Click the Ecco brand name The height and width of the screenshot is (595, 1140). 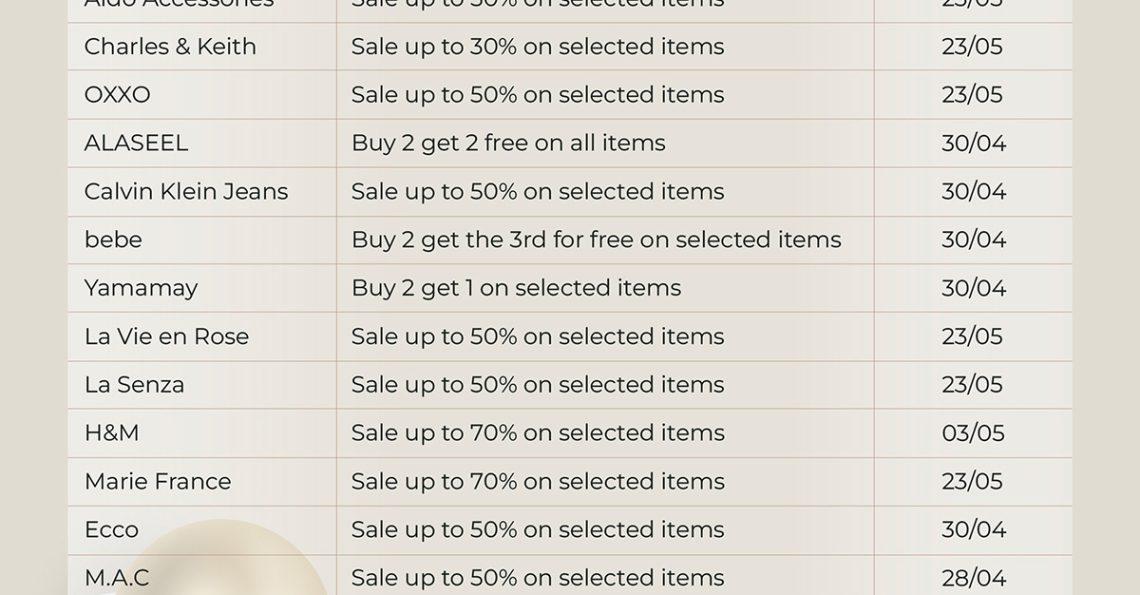[x=111, y=530]
